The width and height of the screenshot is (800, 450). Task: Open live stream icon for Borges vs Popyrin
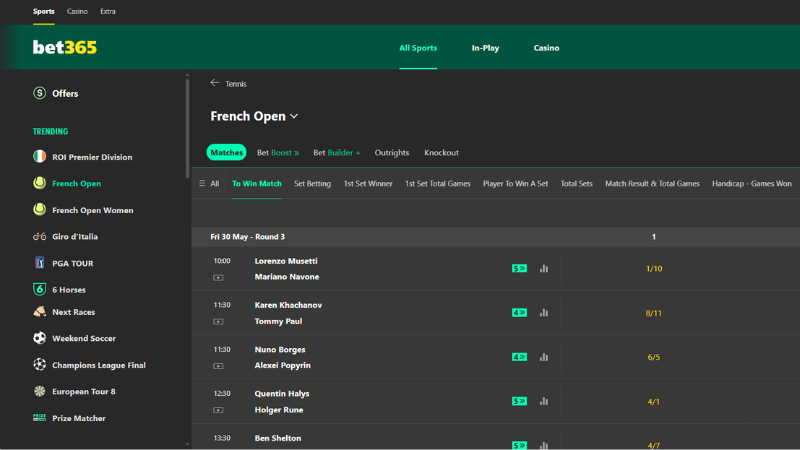pos(218,366)
